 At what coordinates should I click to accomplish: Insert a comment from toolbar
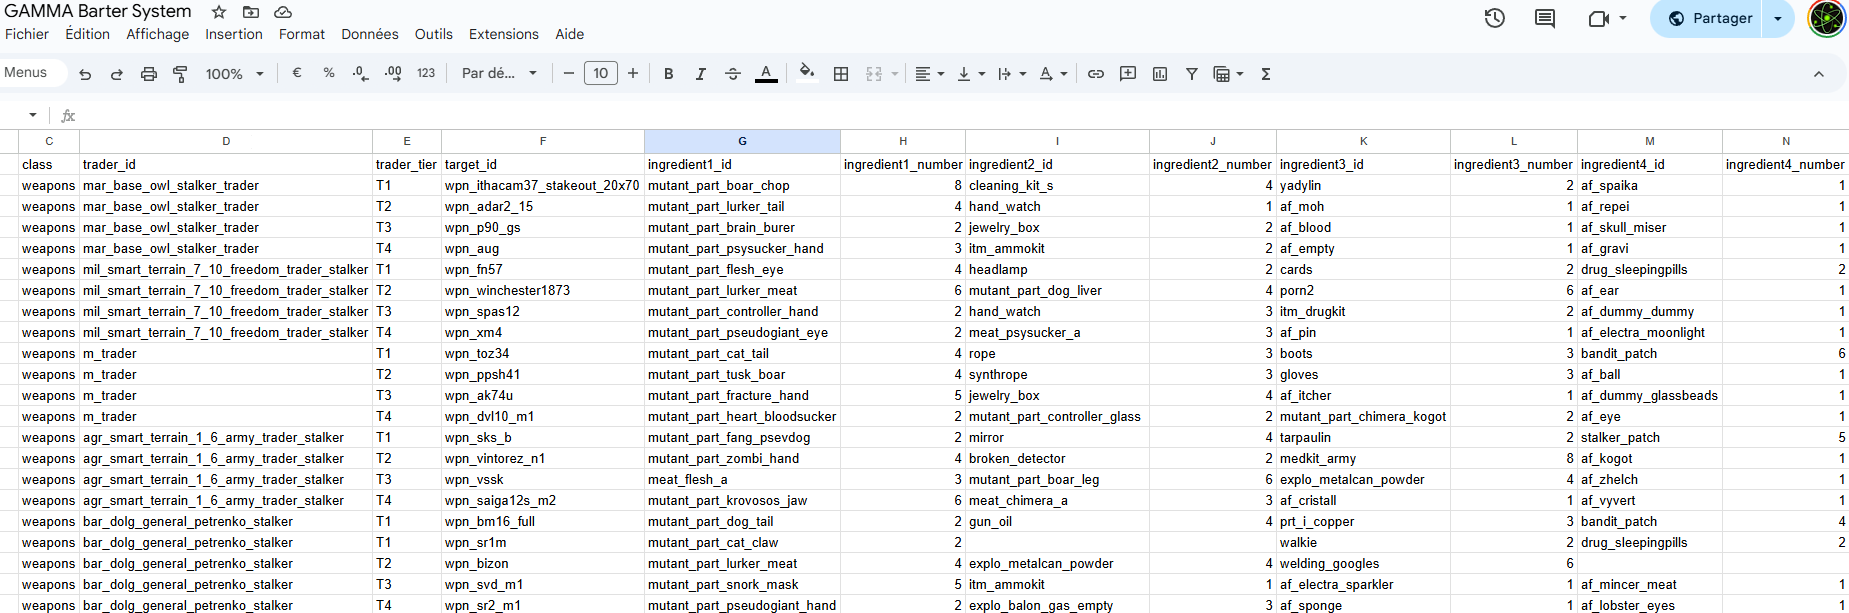1128,73
